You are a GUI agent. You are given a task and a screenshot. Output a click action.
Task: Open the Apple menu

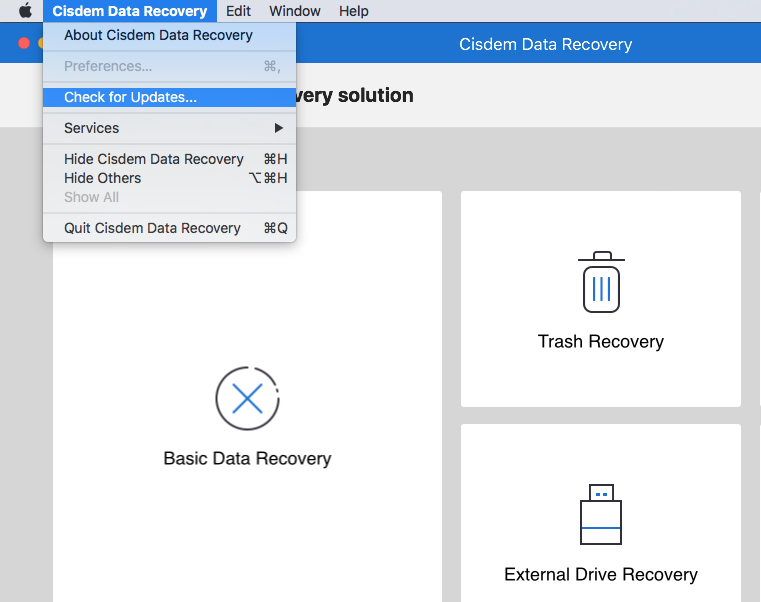click(x=25, y=11)
